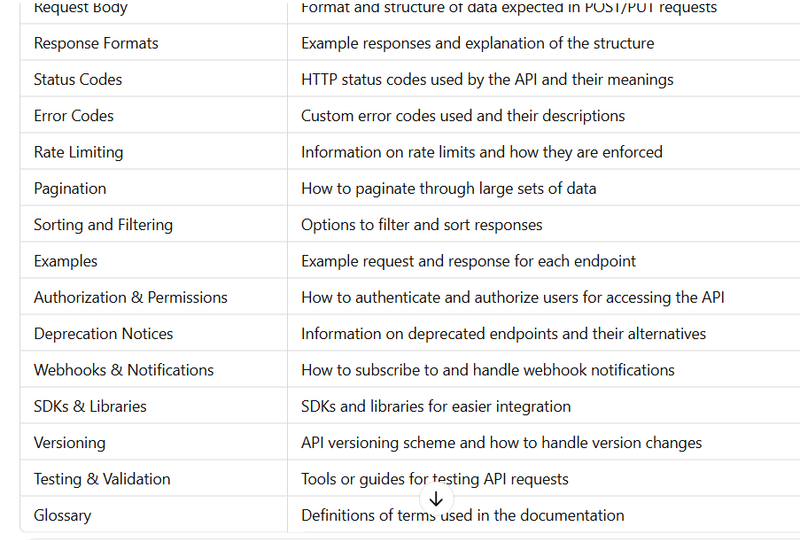Click the SDKs & Libraries label
This screenshot has width=800, height=540.
tap(90, 406)
